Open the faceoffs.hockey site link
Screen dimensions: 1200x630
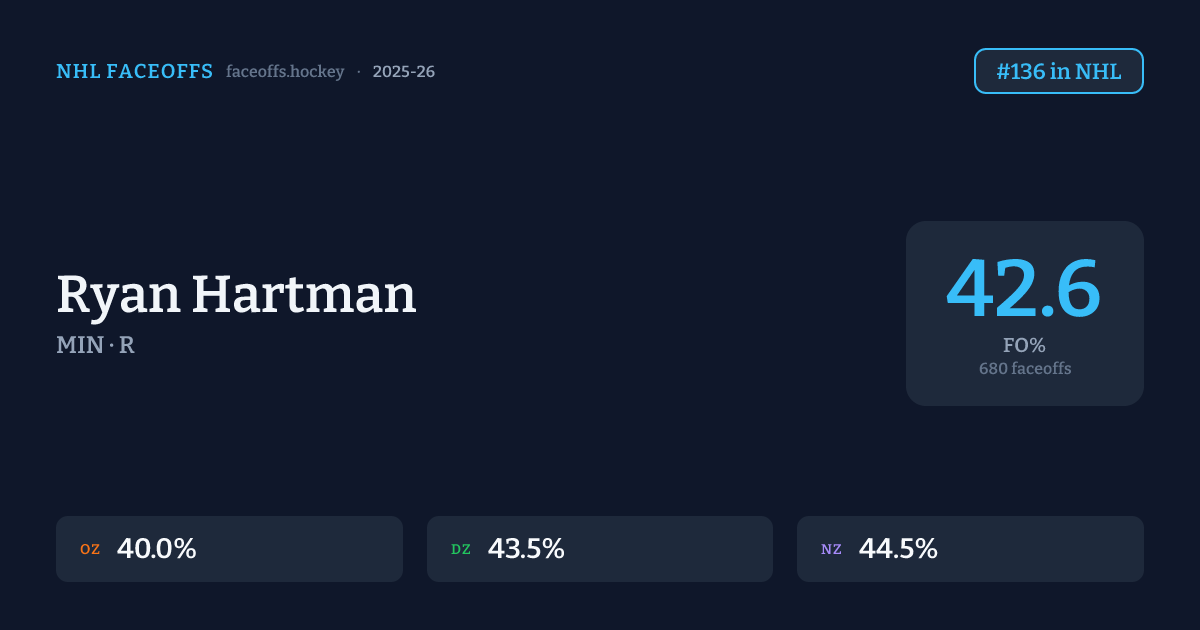(285, 72)
